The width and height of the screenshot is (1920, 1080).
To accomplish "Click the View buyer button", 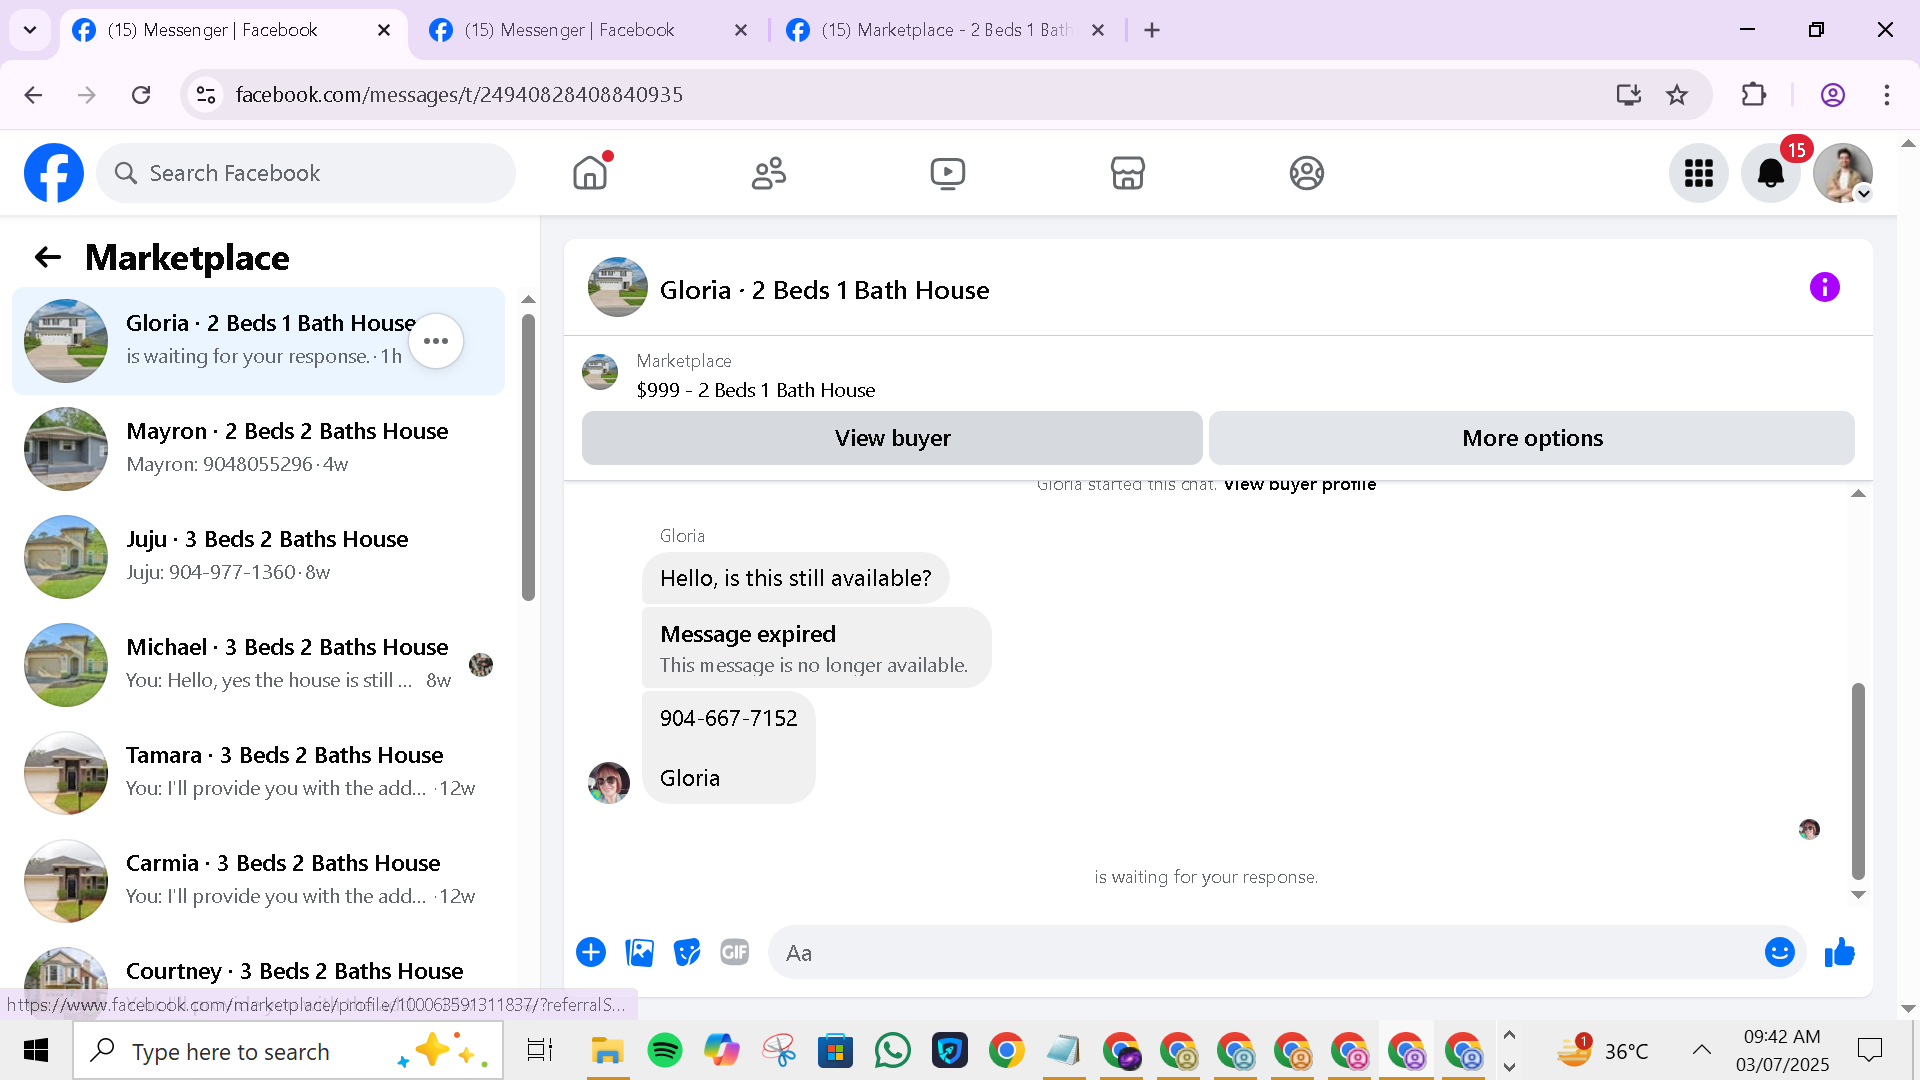I will click(892, 438).
